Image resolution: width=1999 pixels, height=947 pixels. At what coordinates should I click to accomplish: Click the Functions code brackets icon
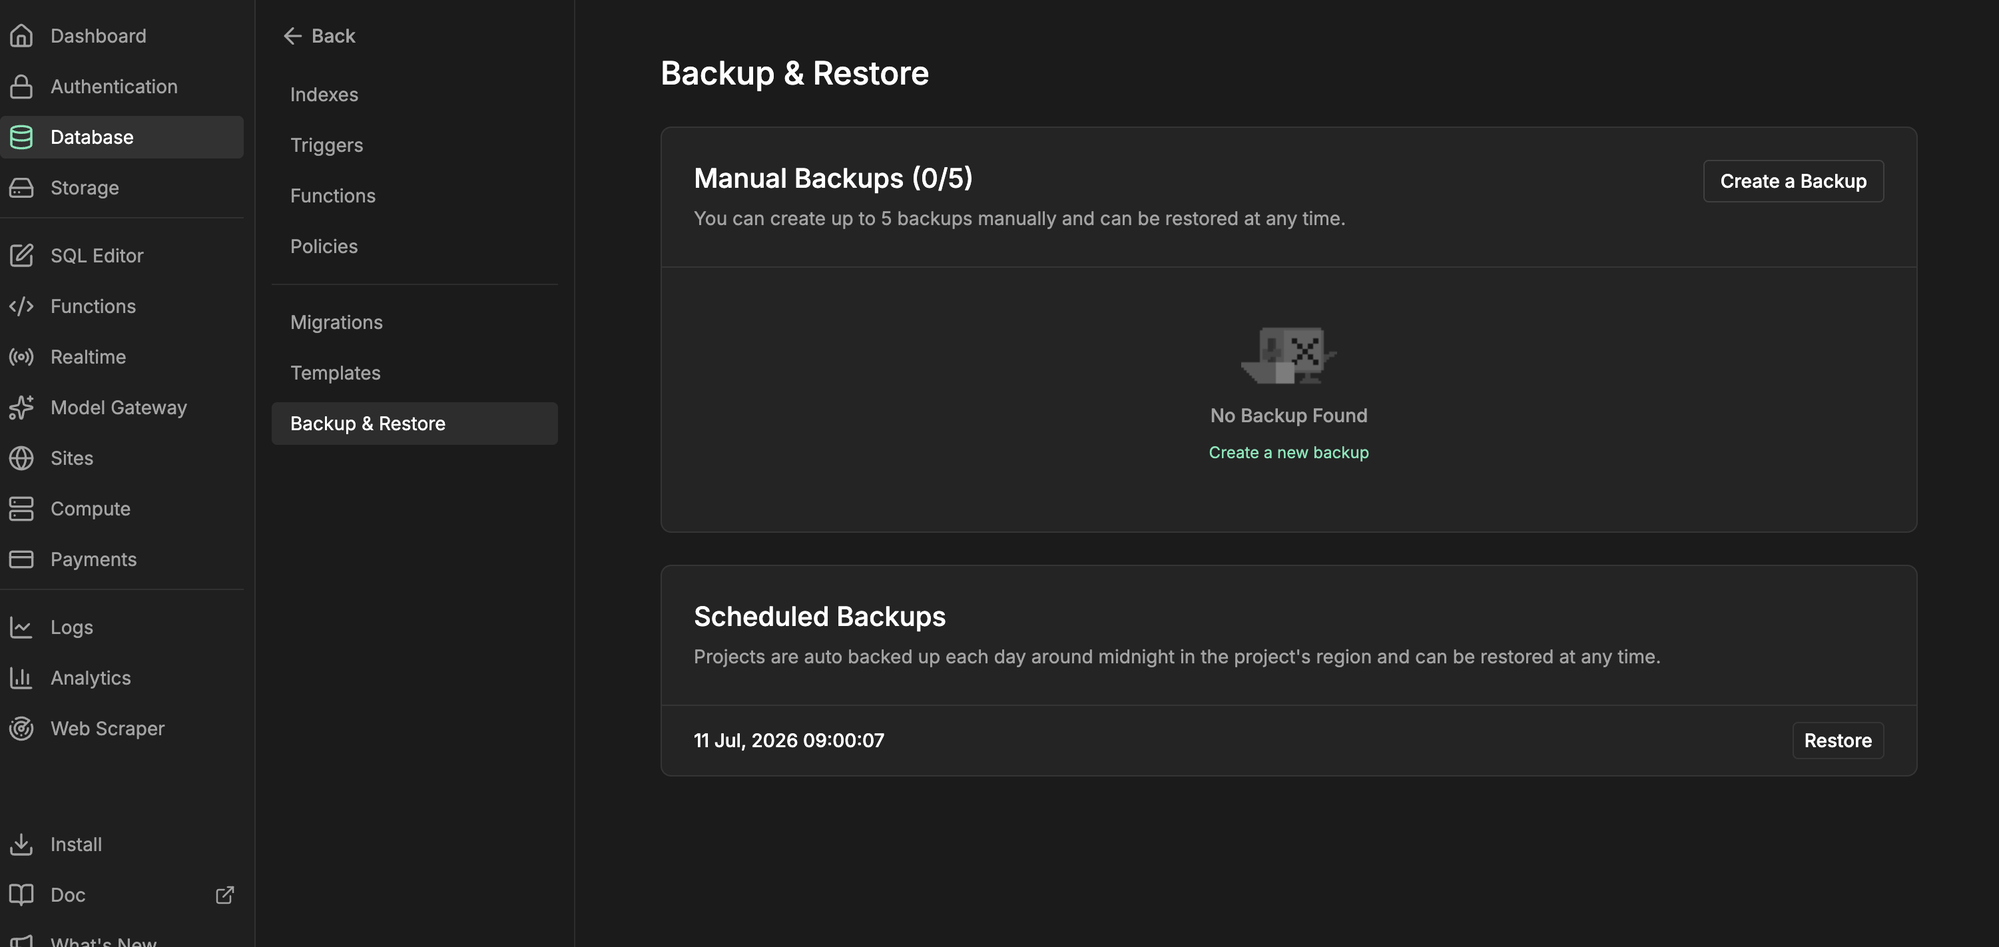click(21, 306)
